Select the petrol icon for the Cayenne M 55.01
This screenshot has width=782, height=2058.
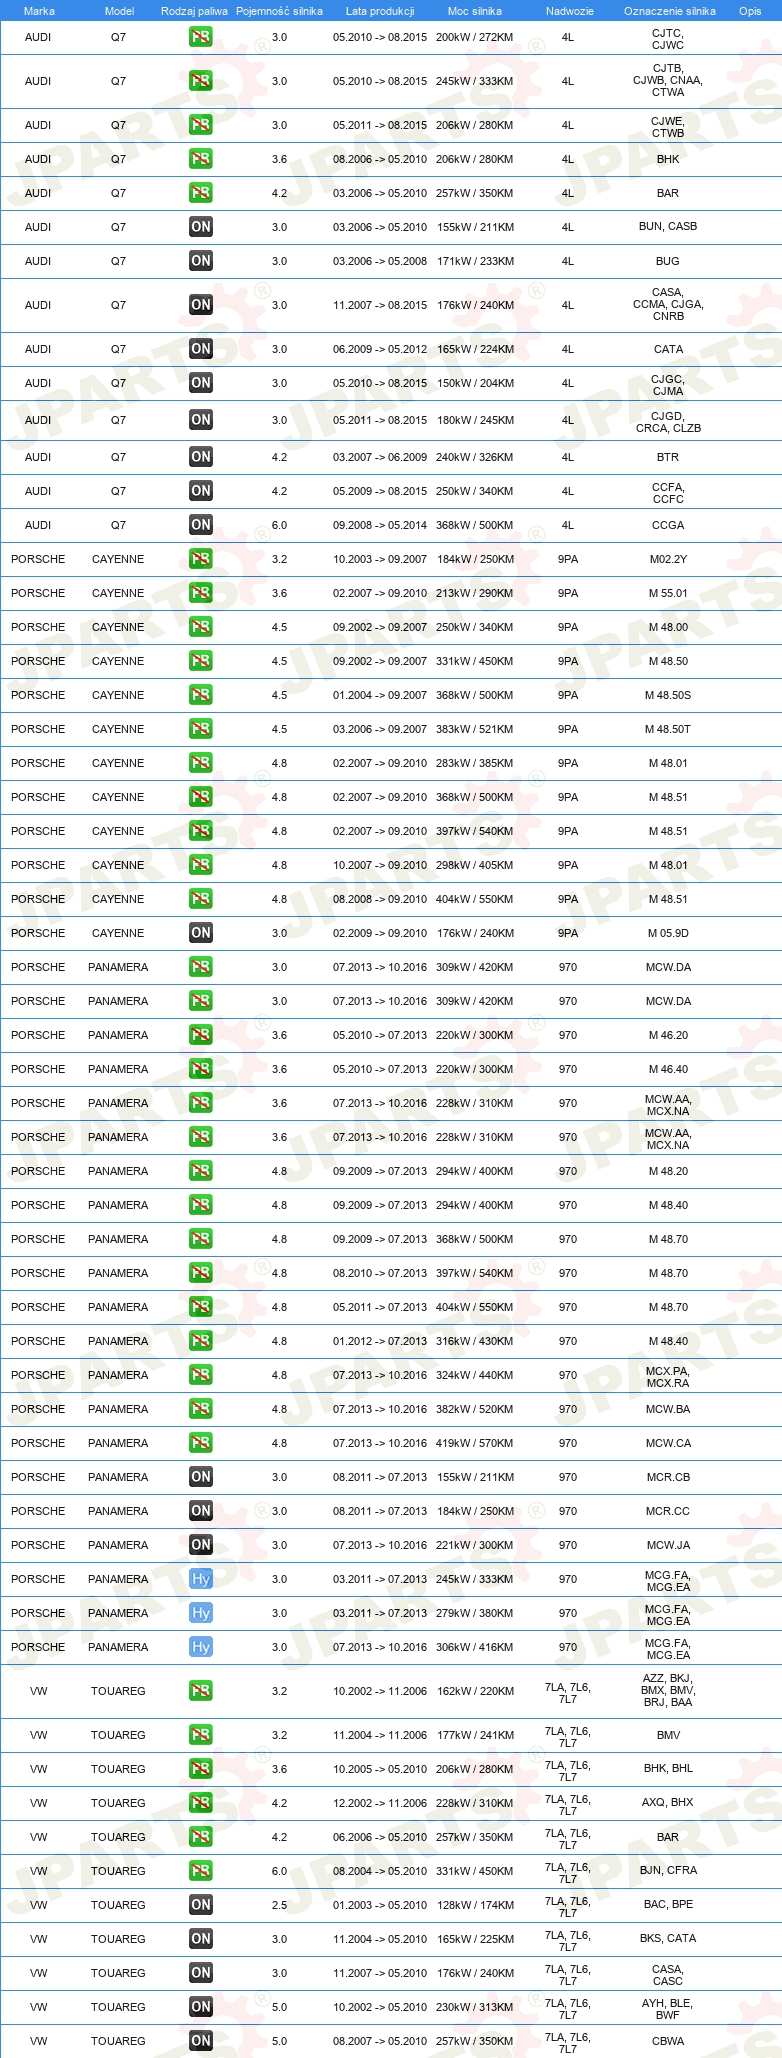tap(201, 594)
